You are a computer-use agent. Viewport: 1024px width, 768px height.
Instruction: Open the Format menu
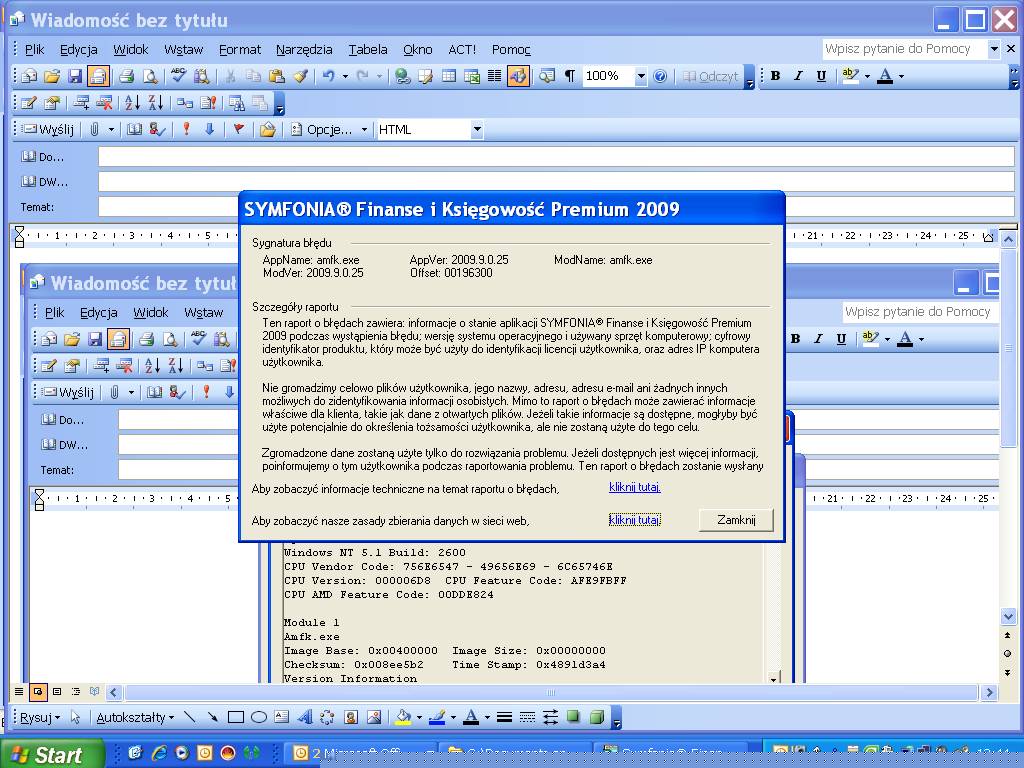pyautogui.click(x=240, y=50)
